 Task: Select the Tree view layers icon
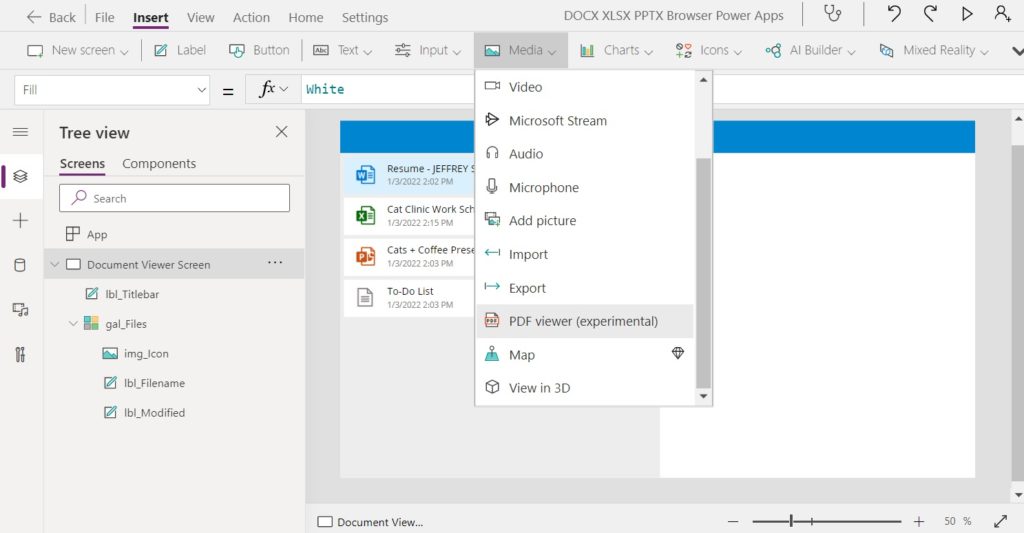point(20,176)
